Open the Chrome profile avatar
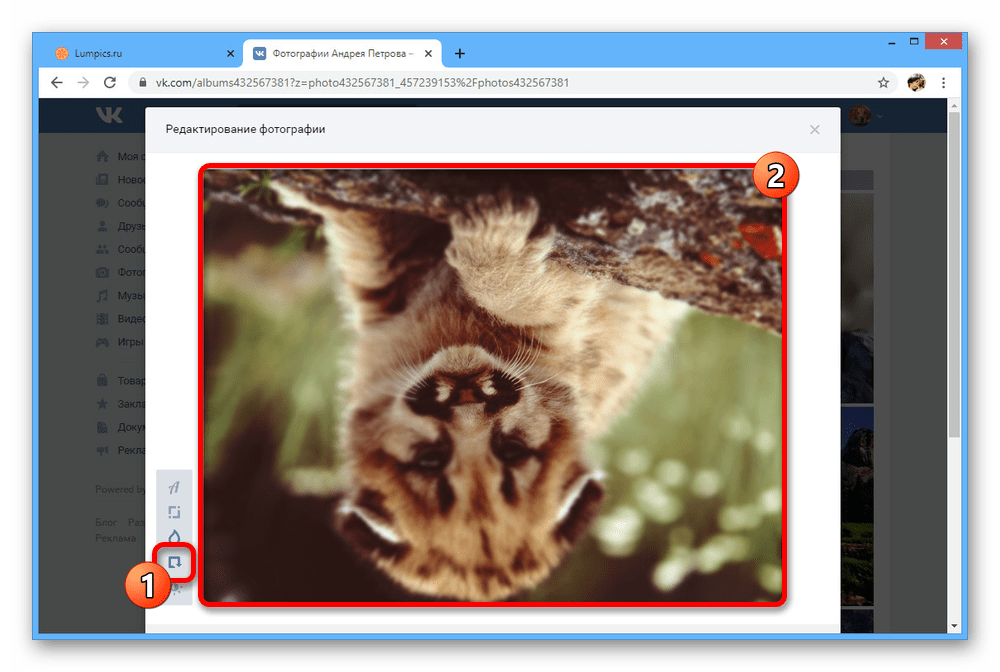This screenshot has height=672, width=1000. 916,82
